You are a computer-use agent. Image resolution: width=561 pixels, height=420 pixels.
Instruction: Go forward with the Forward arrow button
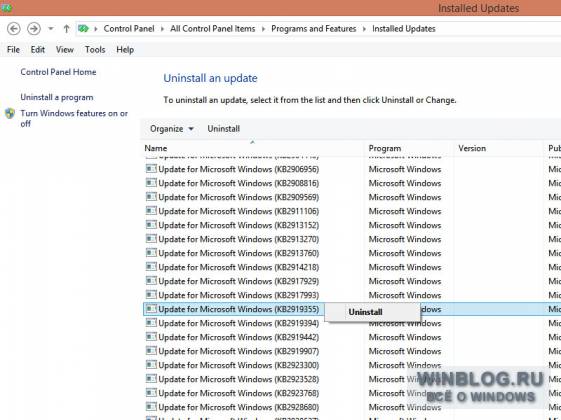coord(34,29)
